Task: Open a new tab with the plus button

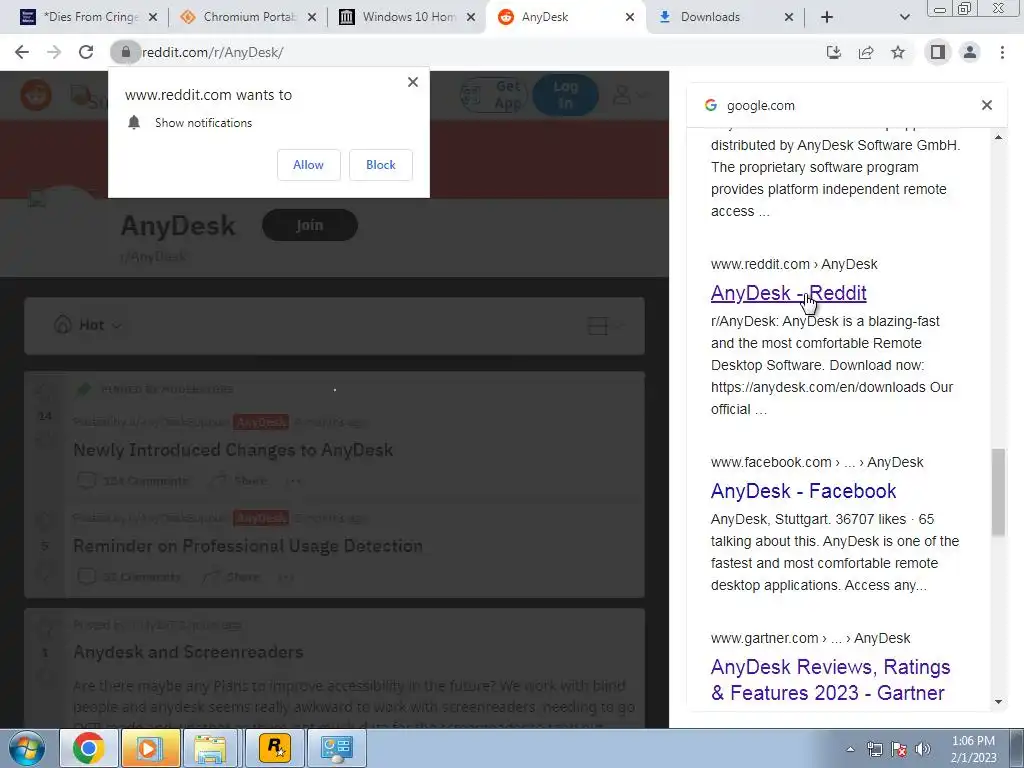Action: [827, 17]
